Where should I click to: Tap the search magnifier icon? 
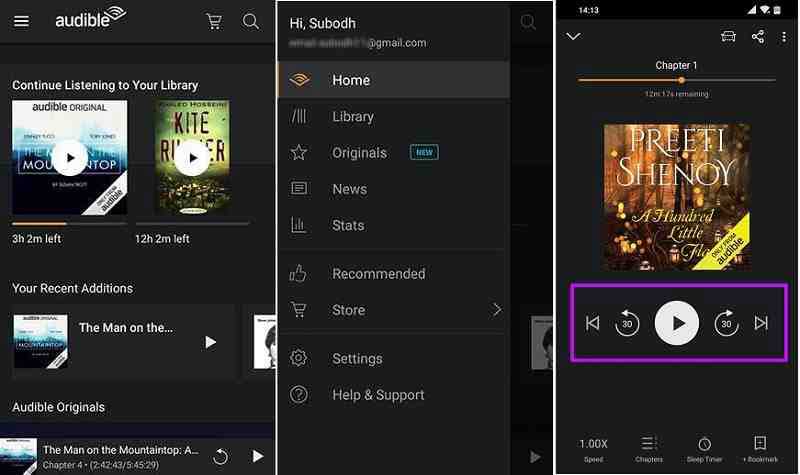[251, 21]
